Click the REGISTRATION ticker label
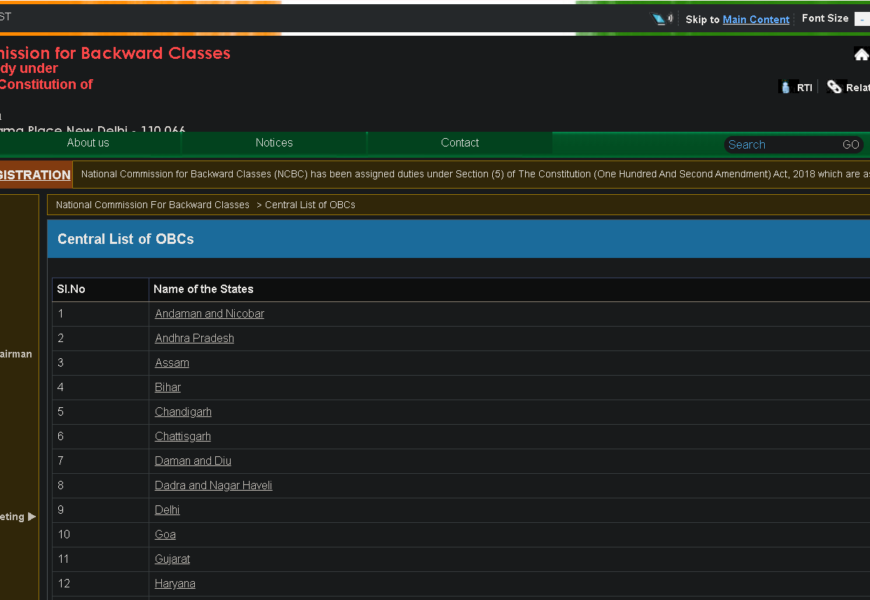The image size is (870, 600). click(x=35, y=175)
